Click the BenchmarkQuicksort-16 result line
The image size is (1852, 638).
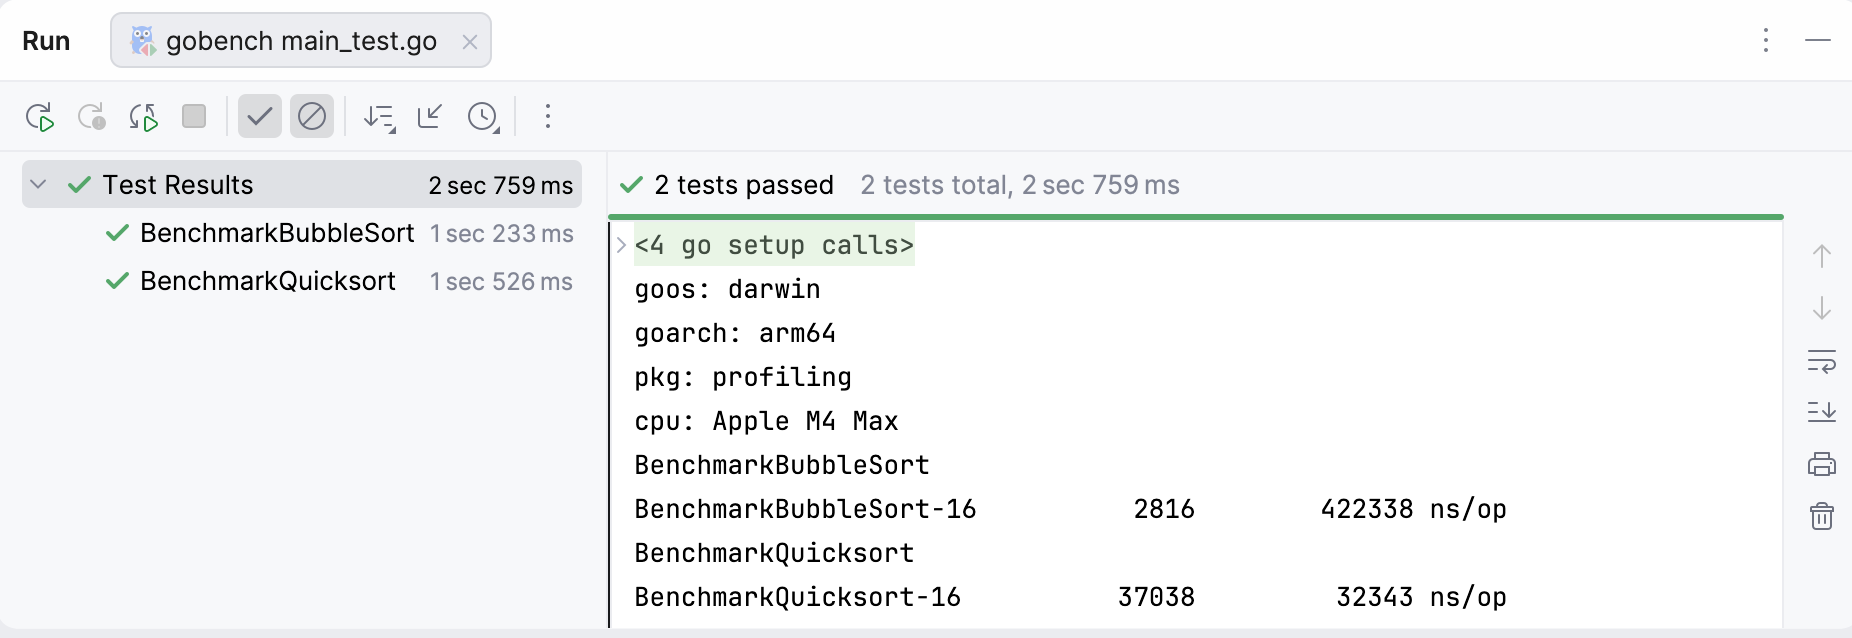(1070, 597)
